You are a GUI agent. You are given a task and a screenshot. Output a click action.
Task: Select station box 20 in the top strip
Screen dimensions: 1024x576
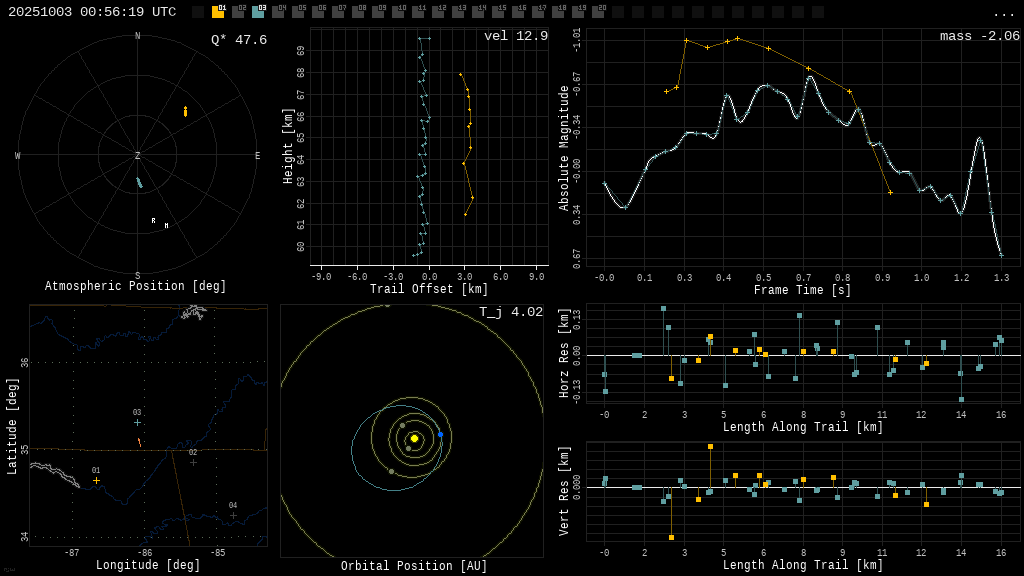pos(598,12)
